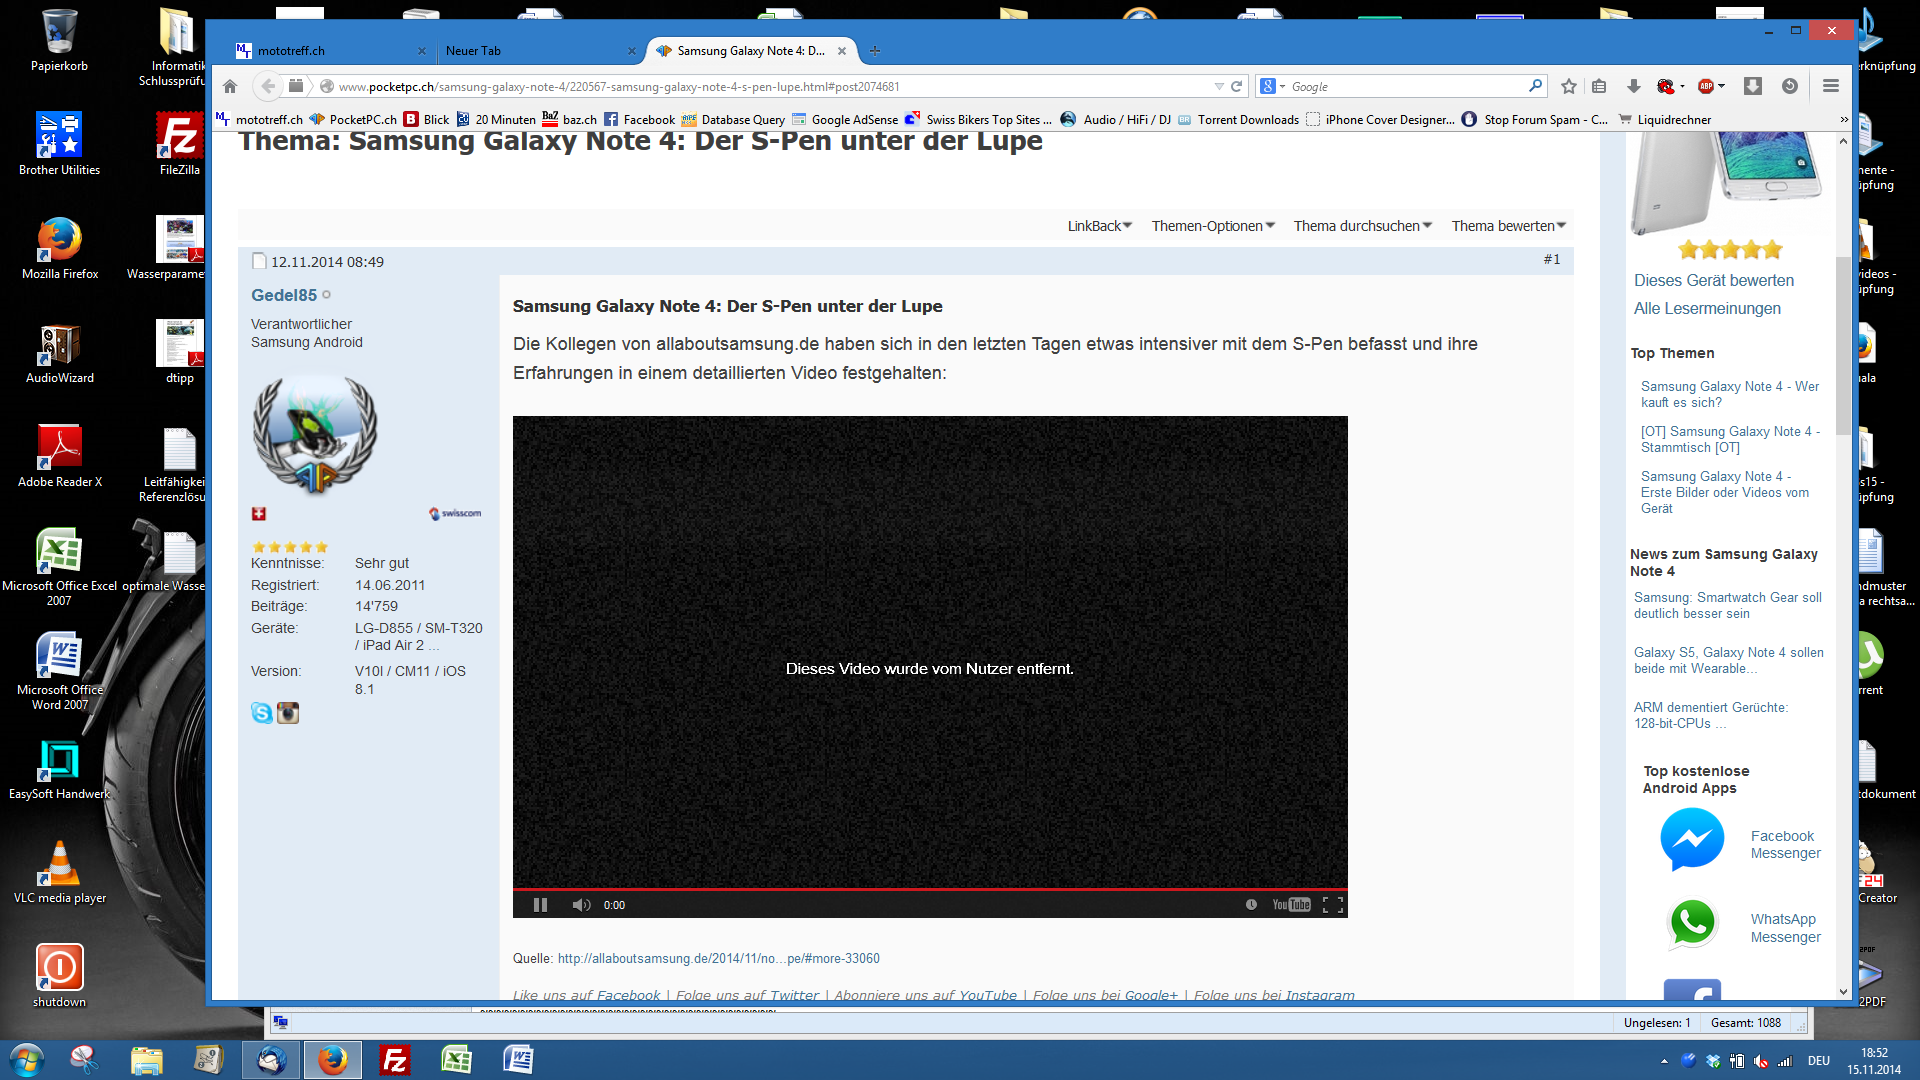
Task: Expand the Thema bewerten dropdown
Action: pyautogui.click(x=1509, y=226)
